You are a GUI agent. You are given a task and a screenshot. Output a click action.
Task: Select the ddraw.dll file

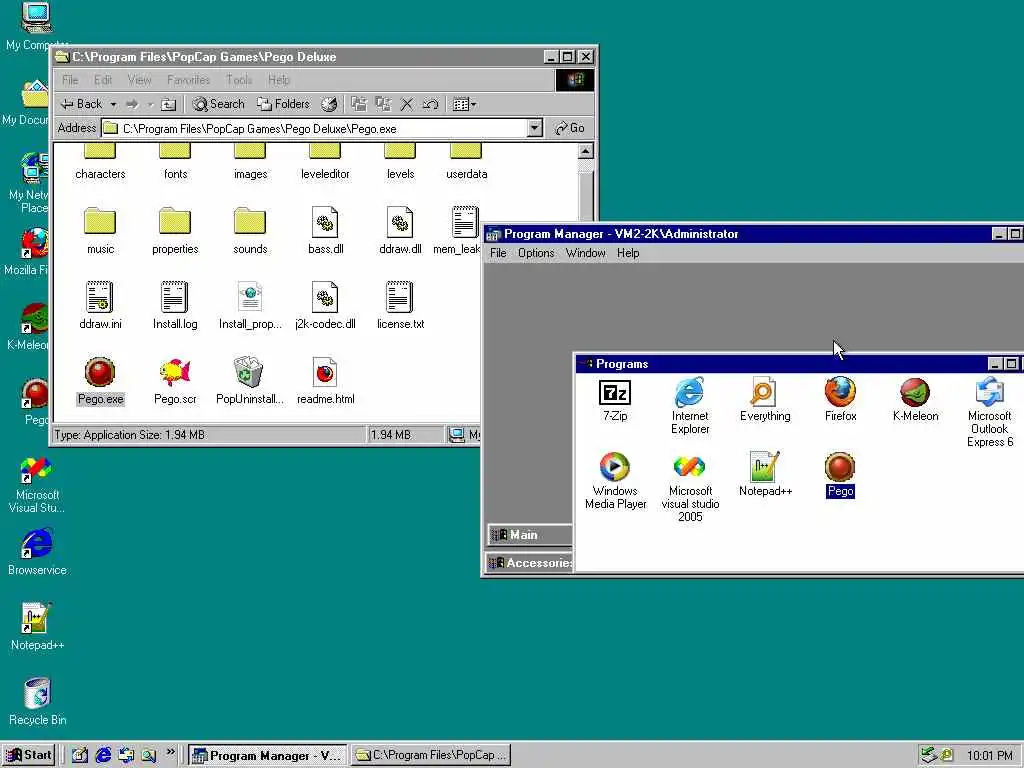point(400,231)
